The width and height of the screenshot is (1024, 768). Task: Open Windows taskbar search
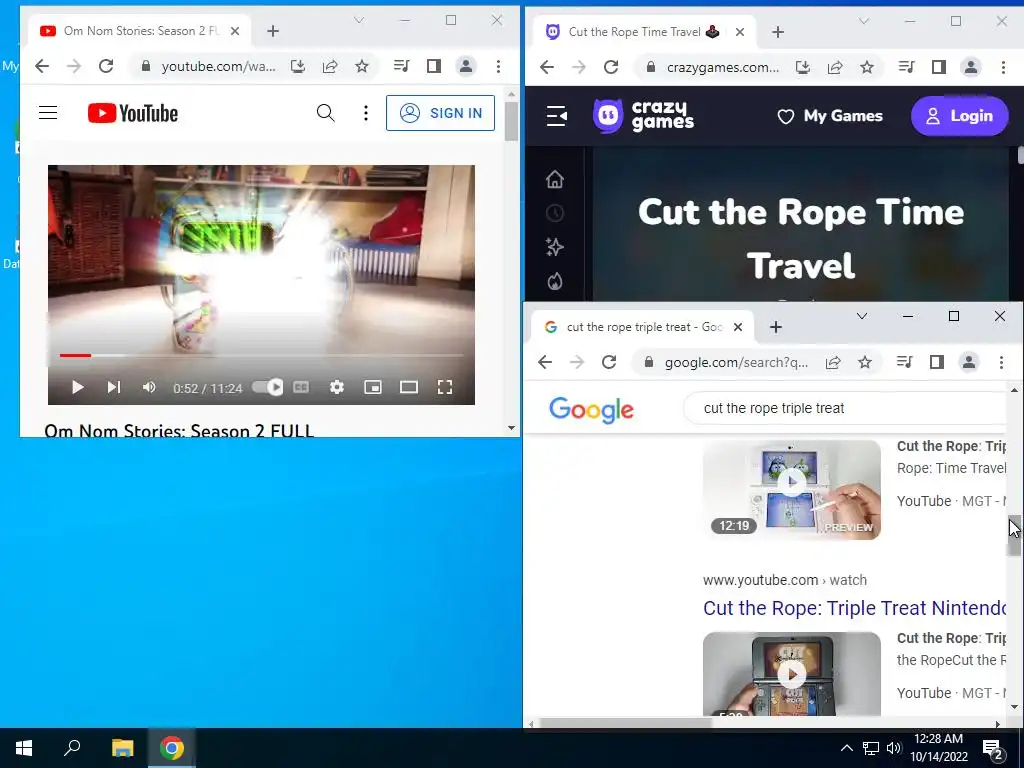tap(72, 748)
